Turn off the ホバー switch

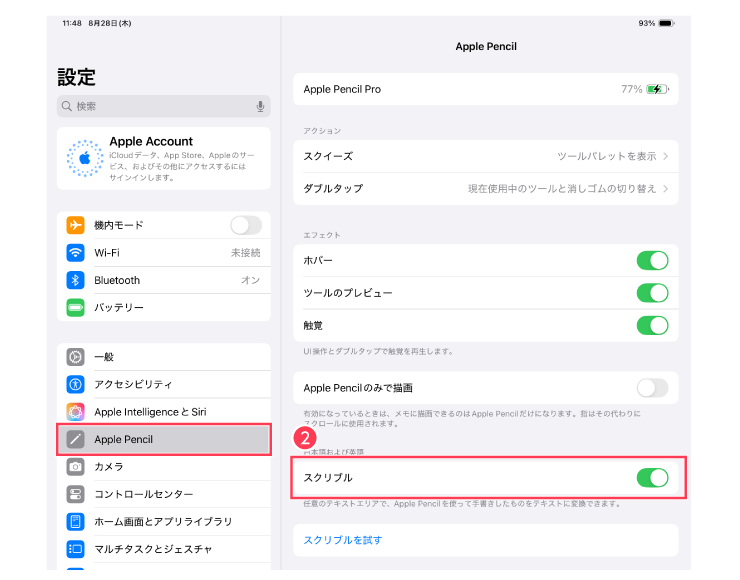[652, 261]
